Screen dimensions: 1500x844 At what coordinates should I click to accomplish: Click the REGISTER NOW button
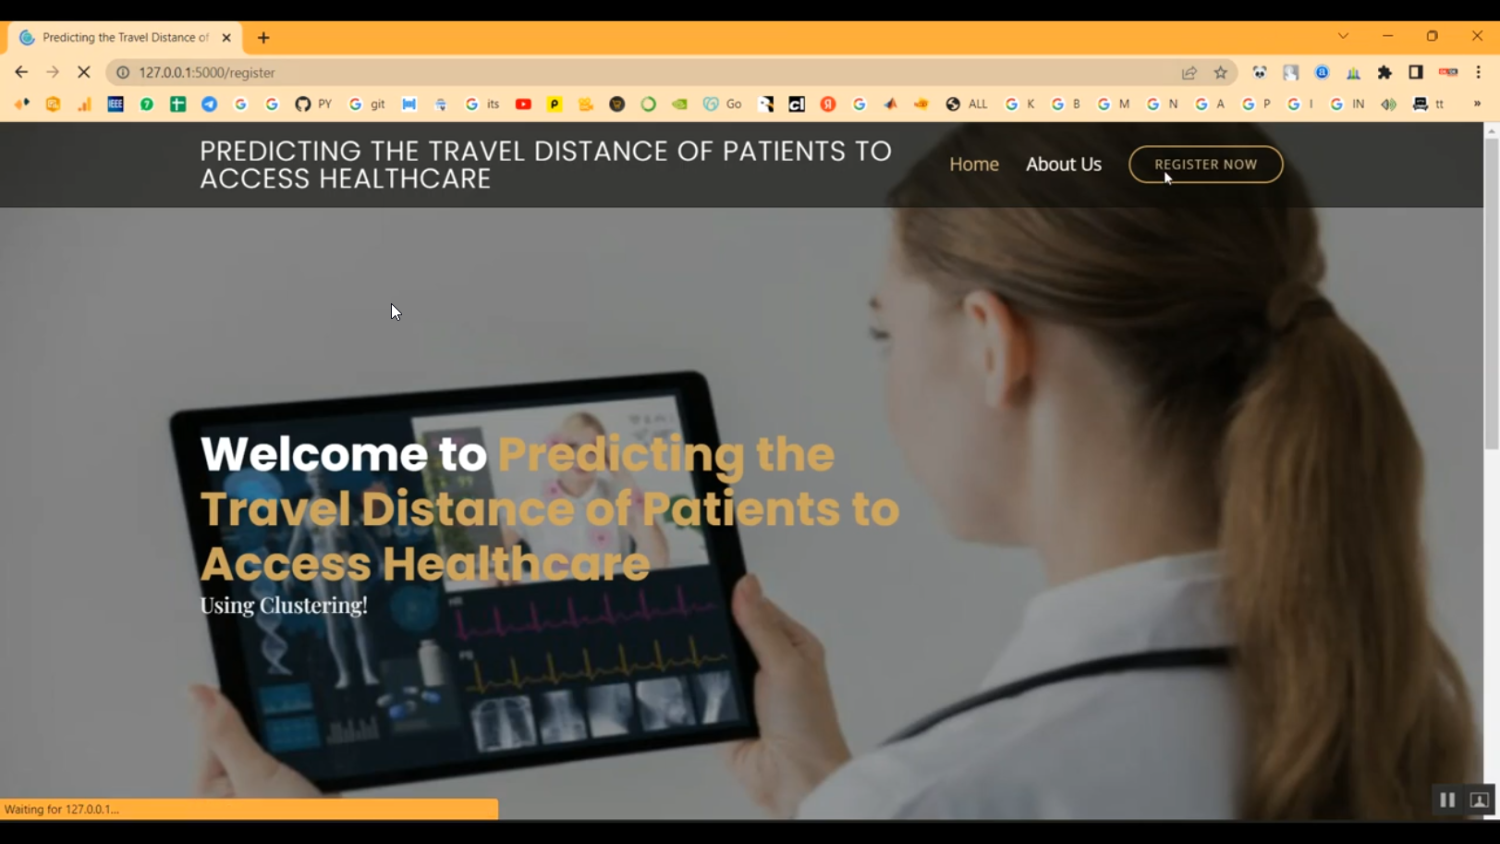pyautogui.click(x=1205, y=164)
